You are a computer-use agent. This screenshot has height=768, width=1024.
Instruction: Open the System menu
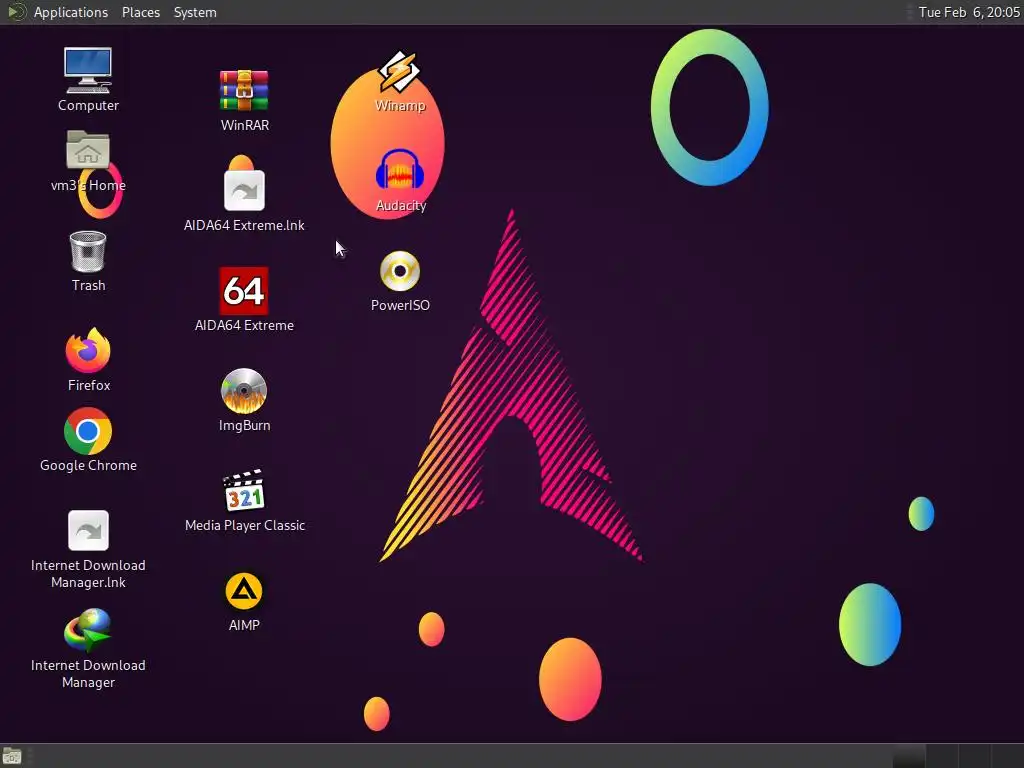195,12
